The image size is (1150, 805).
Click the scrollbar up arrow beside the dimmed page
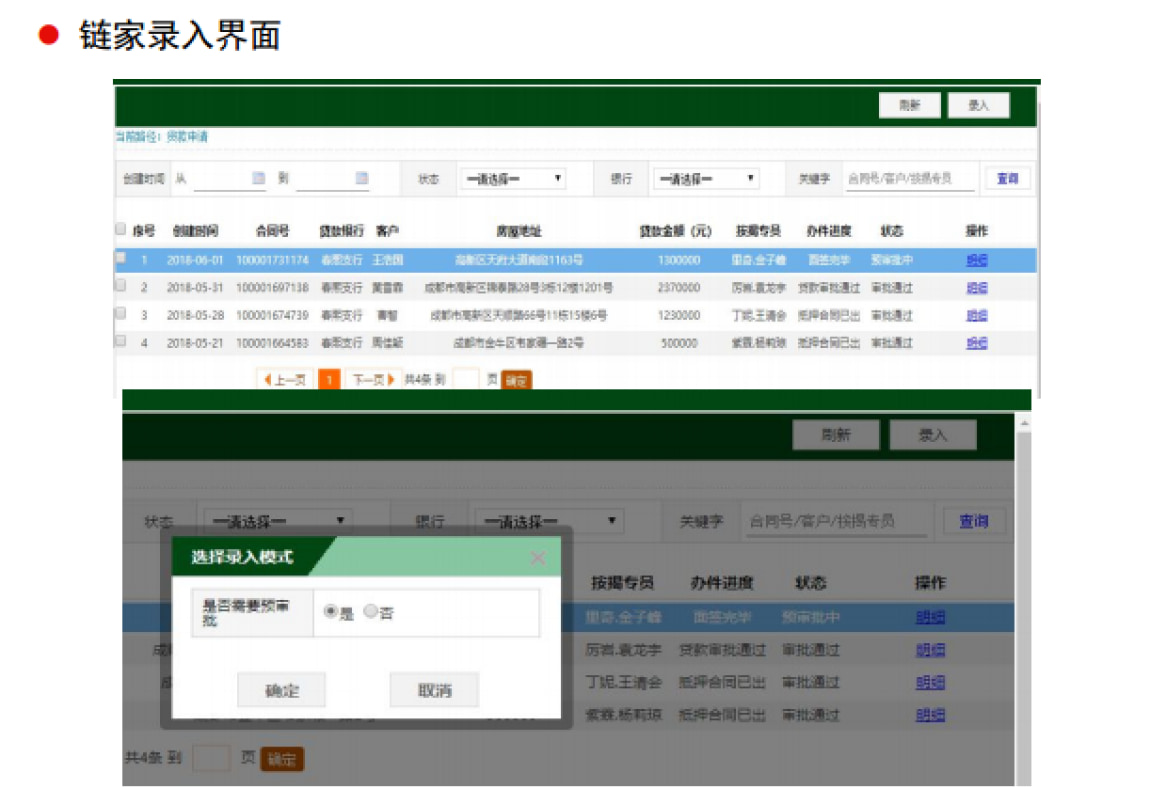1024,424
